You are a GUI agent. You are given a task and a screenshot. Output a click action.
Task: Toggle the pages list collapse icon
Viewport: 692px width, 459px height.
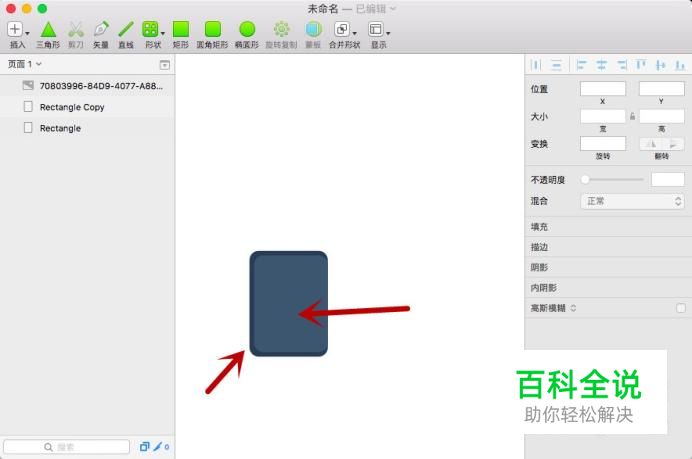[x=165, y=65]
